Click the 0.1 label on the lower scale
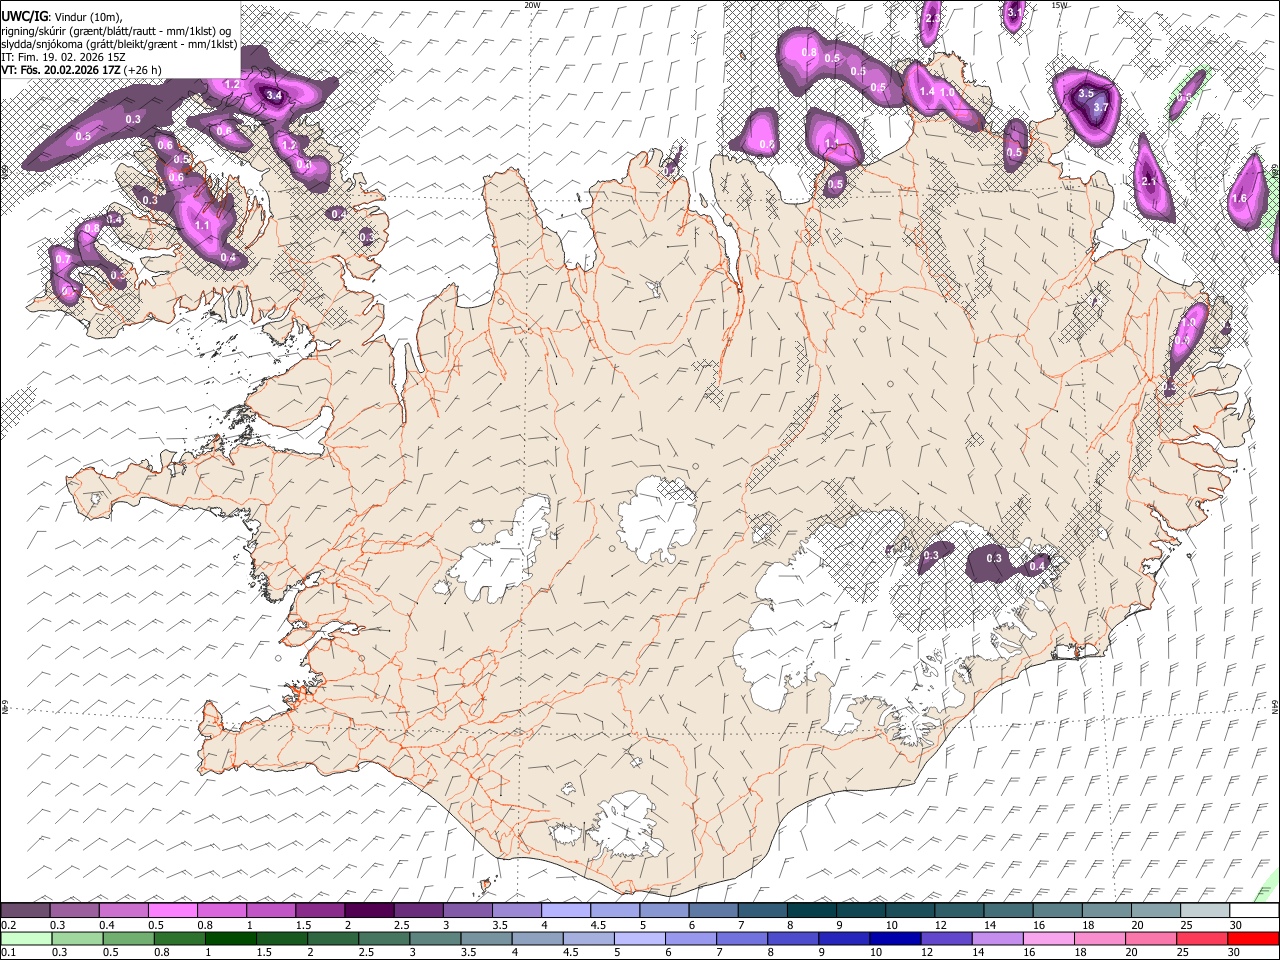 click(8, 953)
